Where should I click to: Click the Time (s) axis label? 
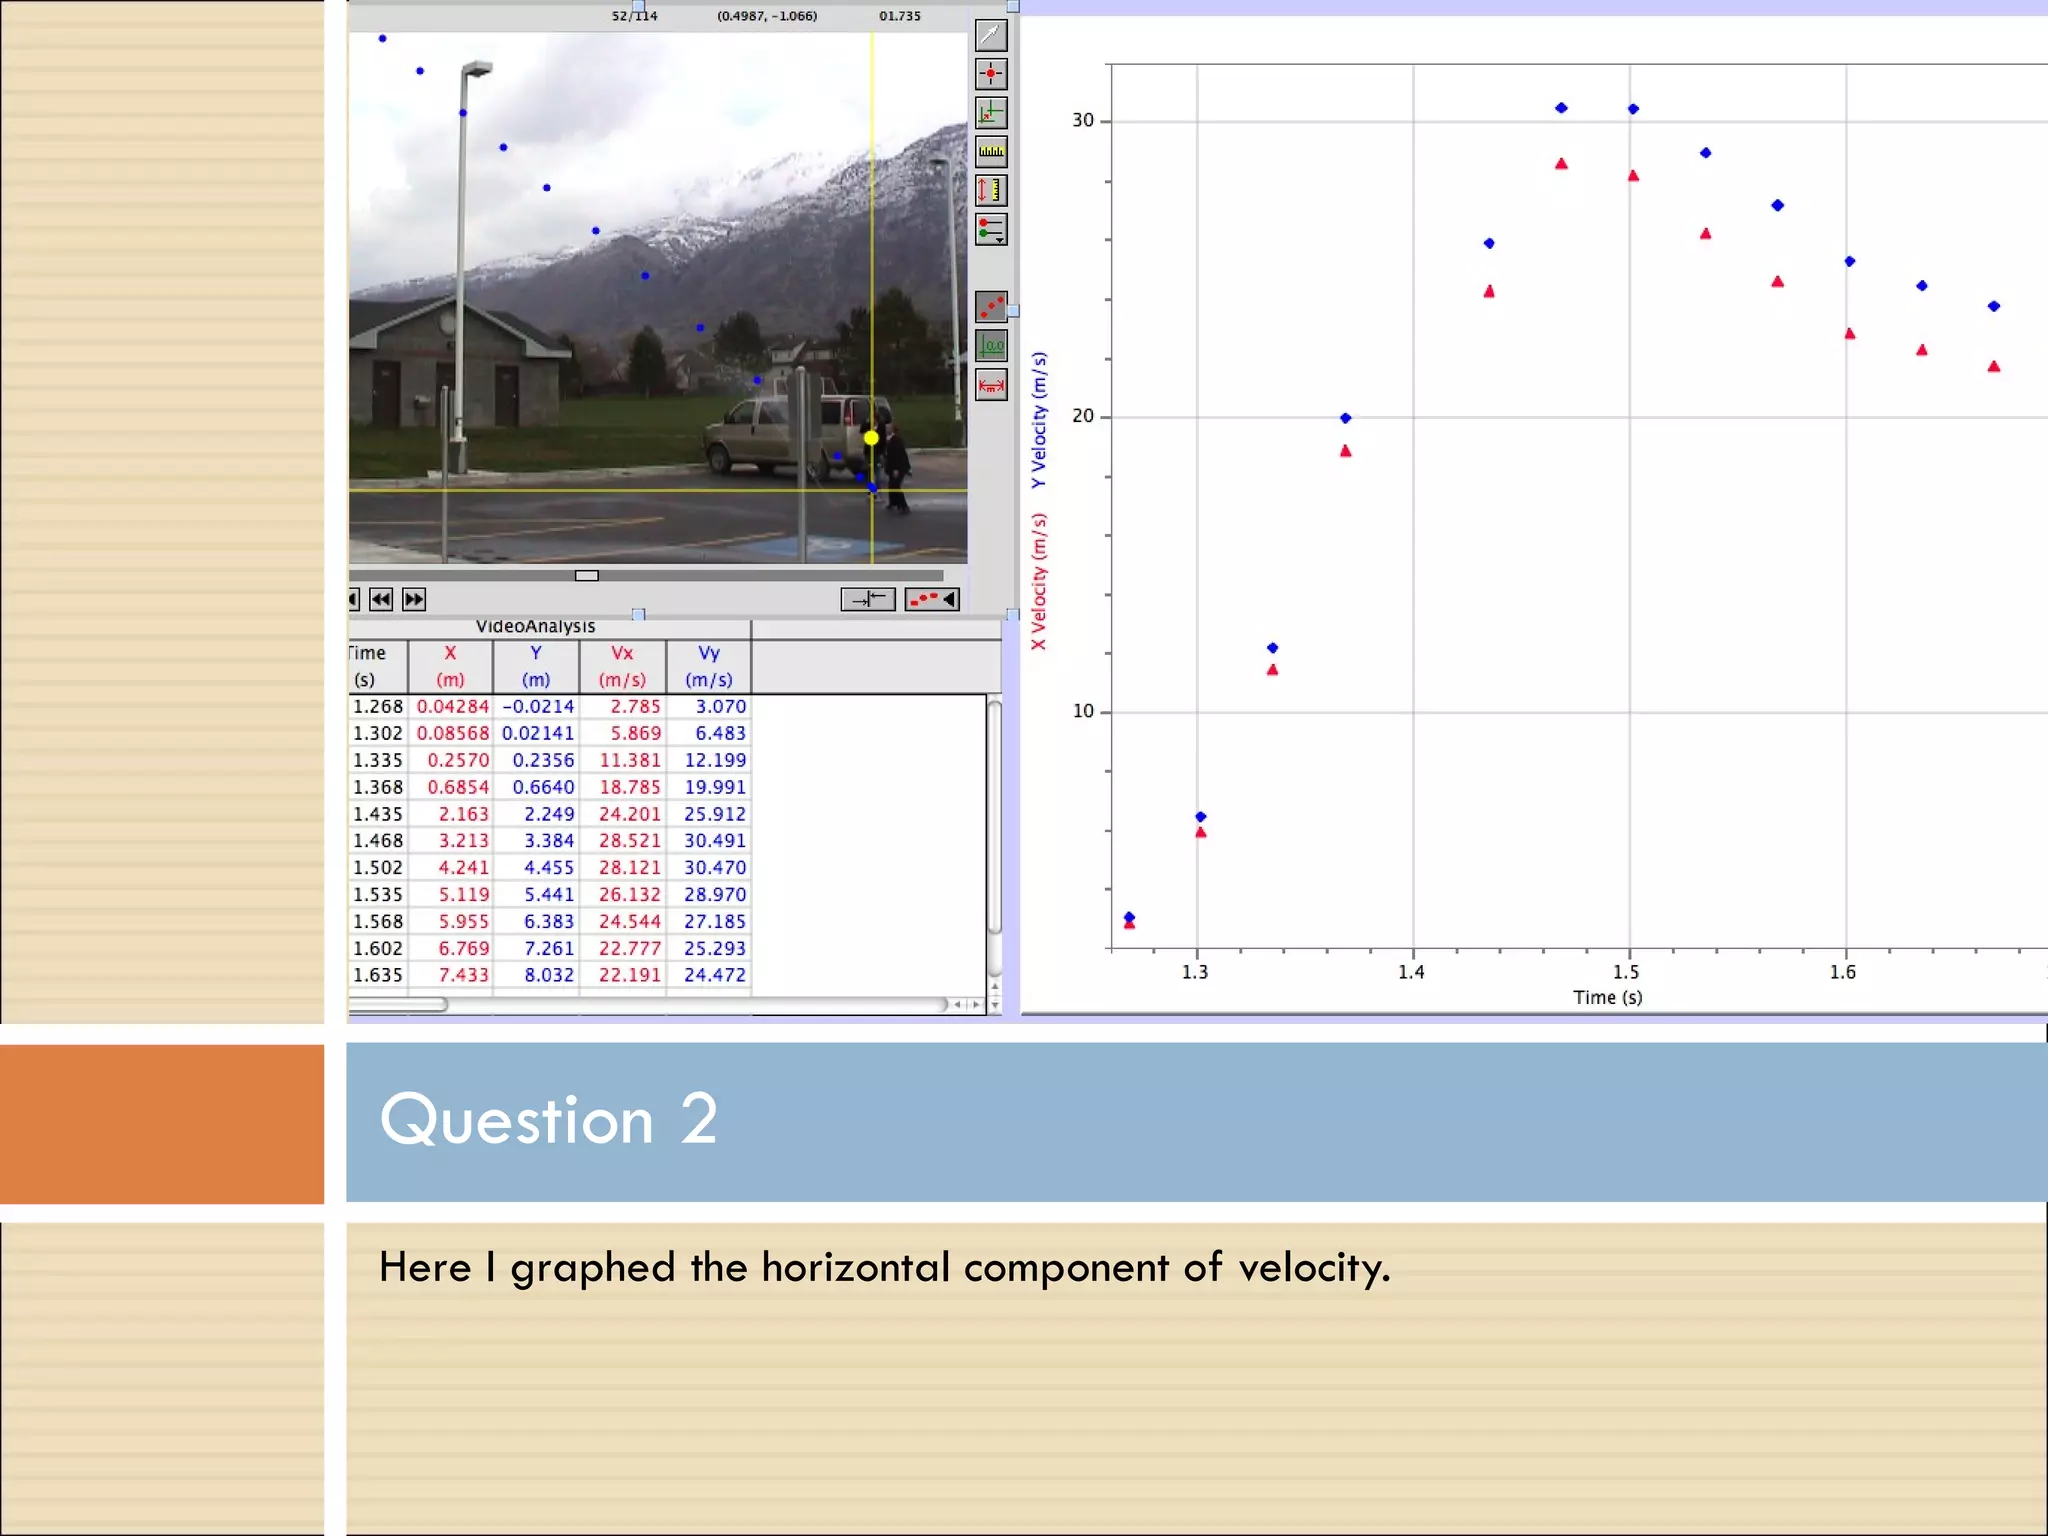coord(1607,997)
